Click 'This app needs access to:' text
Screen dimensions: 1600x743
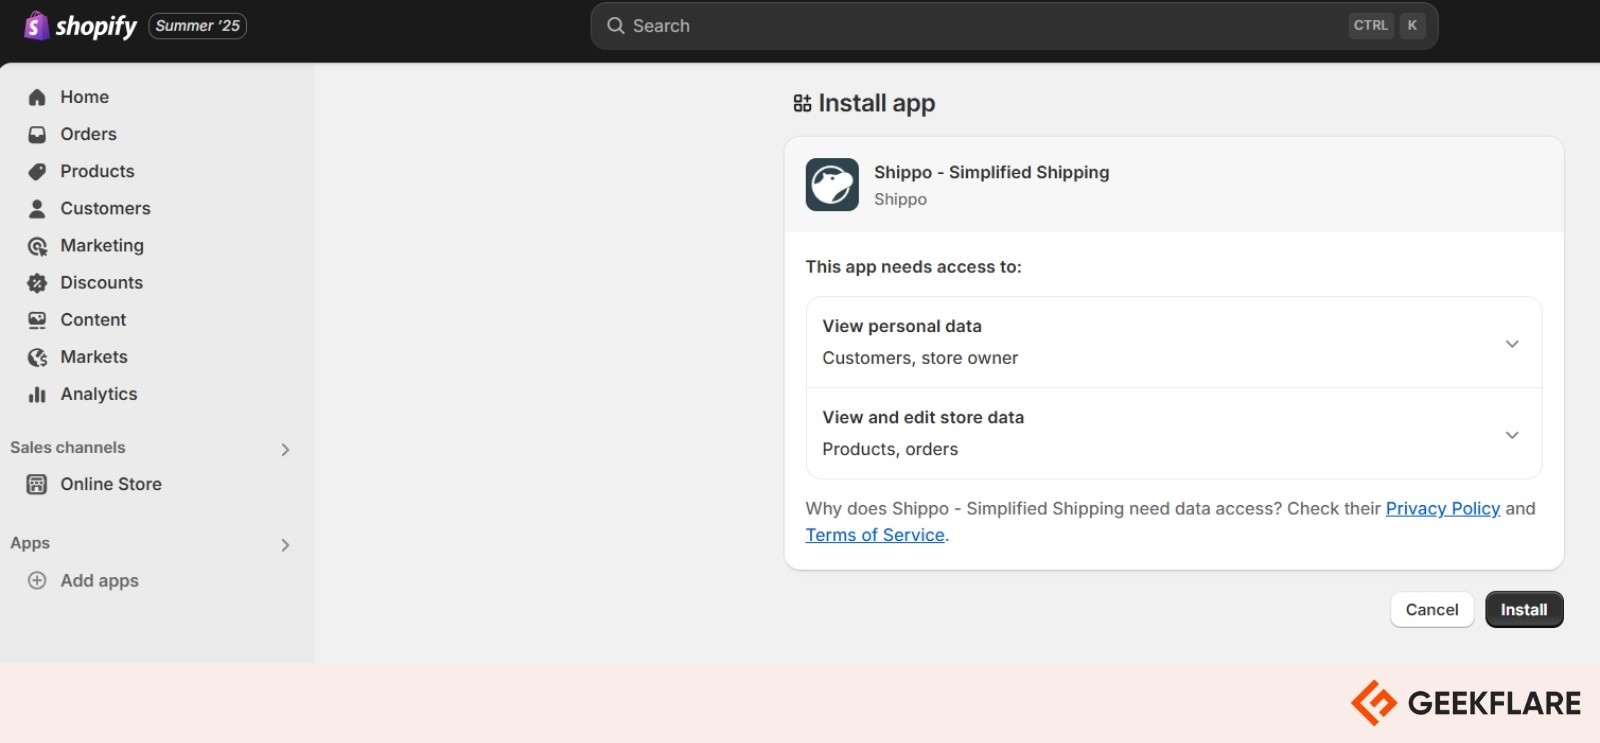click(914, 267)
